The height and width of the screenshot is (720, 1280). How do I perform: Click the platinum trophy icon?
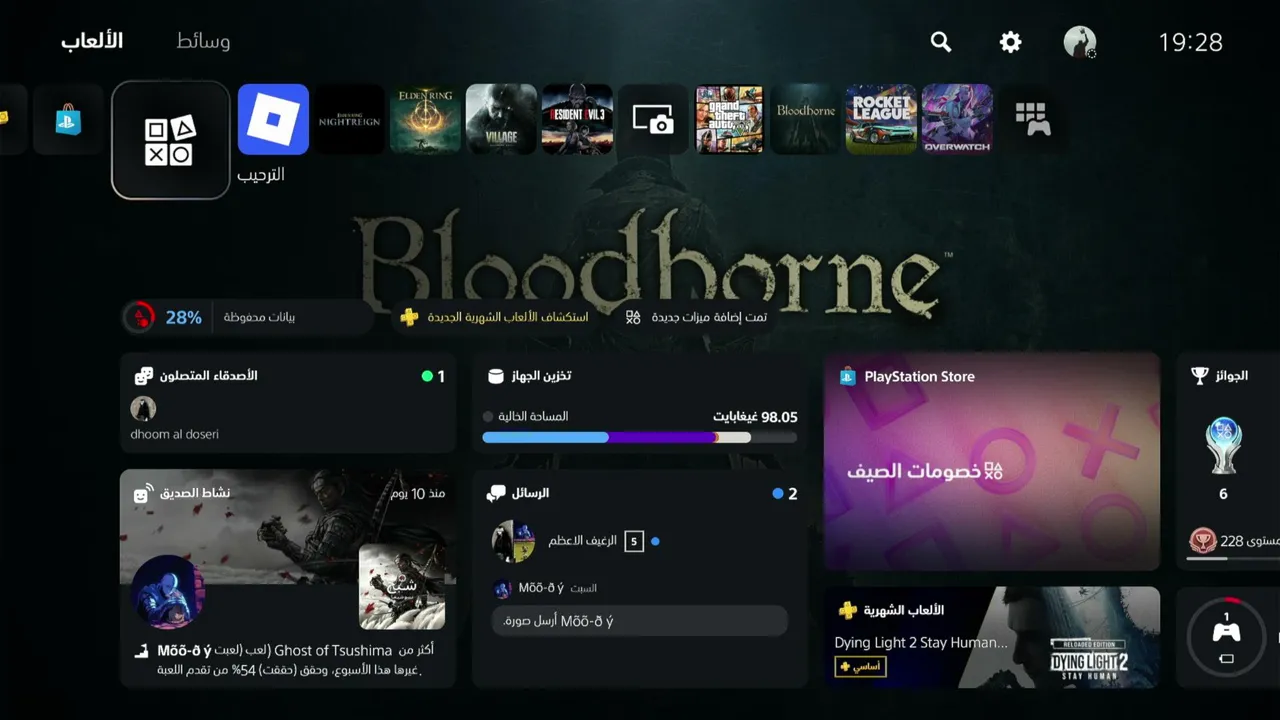click(1223, 446)
